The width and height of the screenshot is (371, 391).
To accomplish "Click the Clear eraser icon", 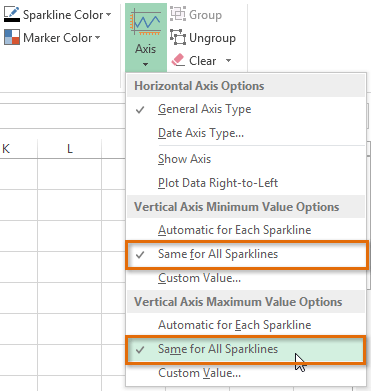I will (178, 60).
